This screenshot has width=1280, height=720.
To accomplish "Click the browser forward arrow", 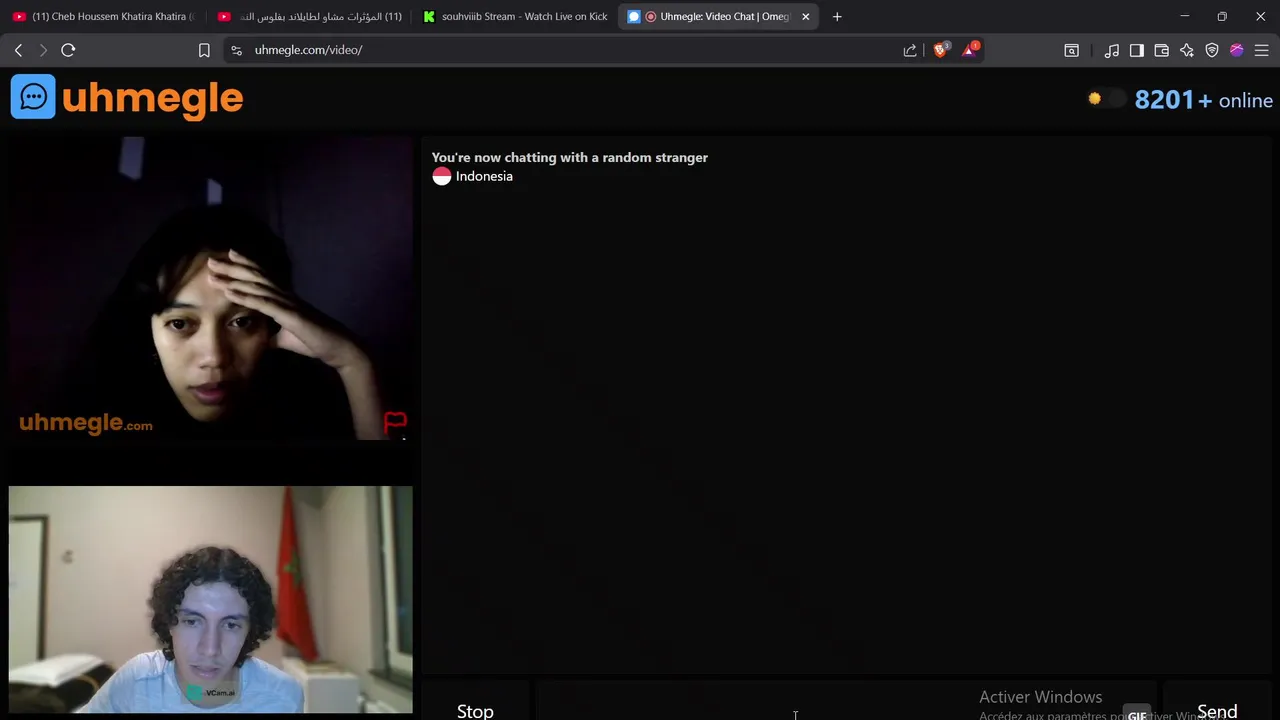I will point(43,50).
